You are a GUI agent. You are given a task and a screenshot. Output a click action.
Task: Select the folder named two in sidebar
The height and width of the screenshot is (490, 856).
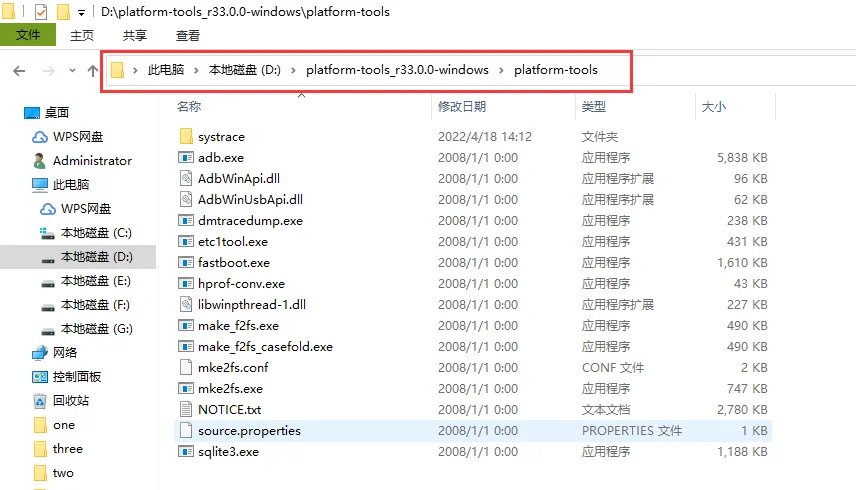pos(63,473)
